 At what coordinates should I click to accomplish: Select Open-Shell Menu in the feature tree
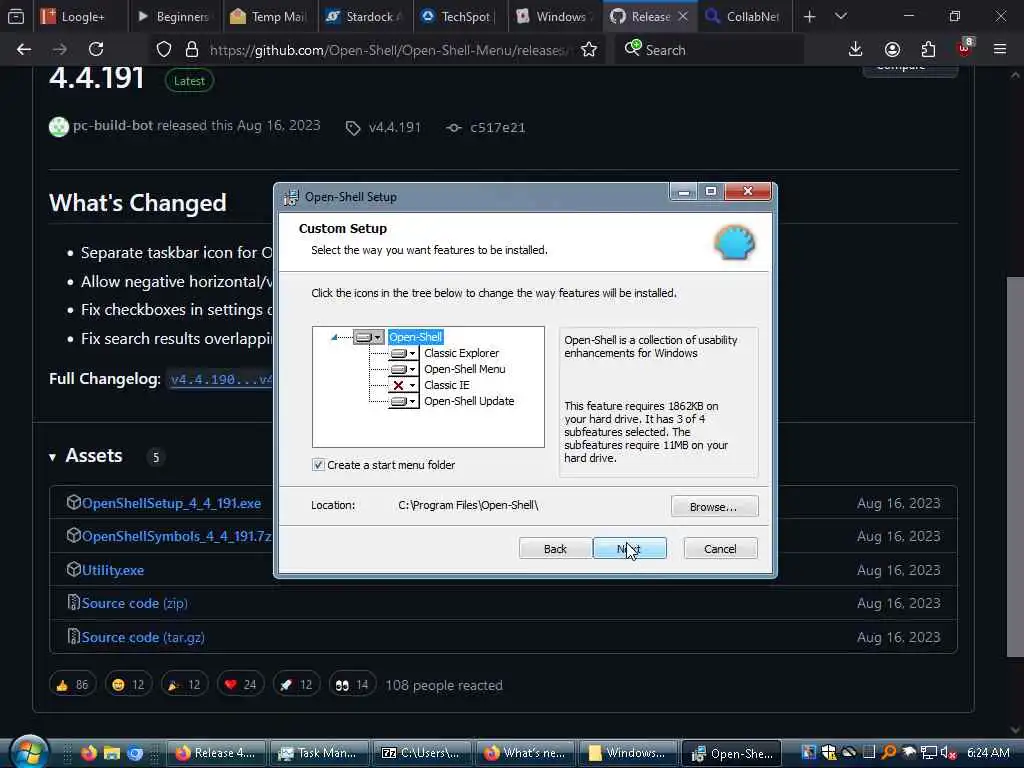coord(464,369)
